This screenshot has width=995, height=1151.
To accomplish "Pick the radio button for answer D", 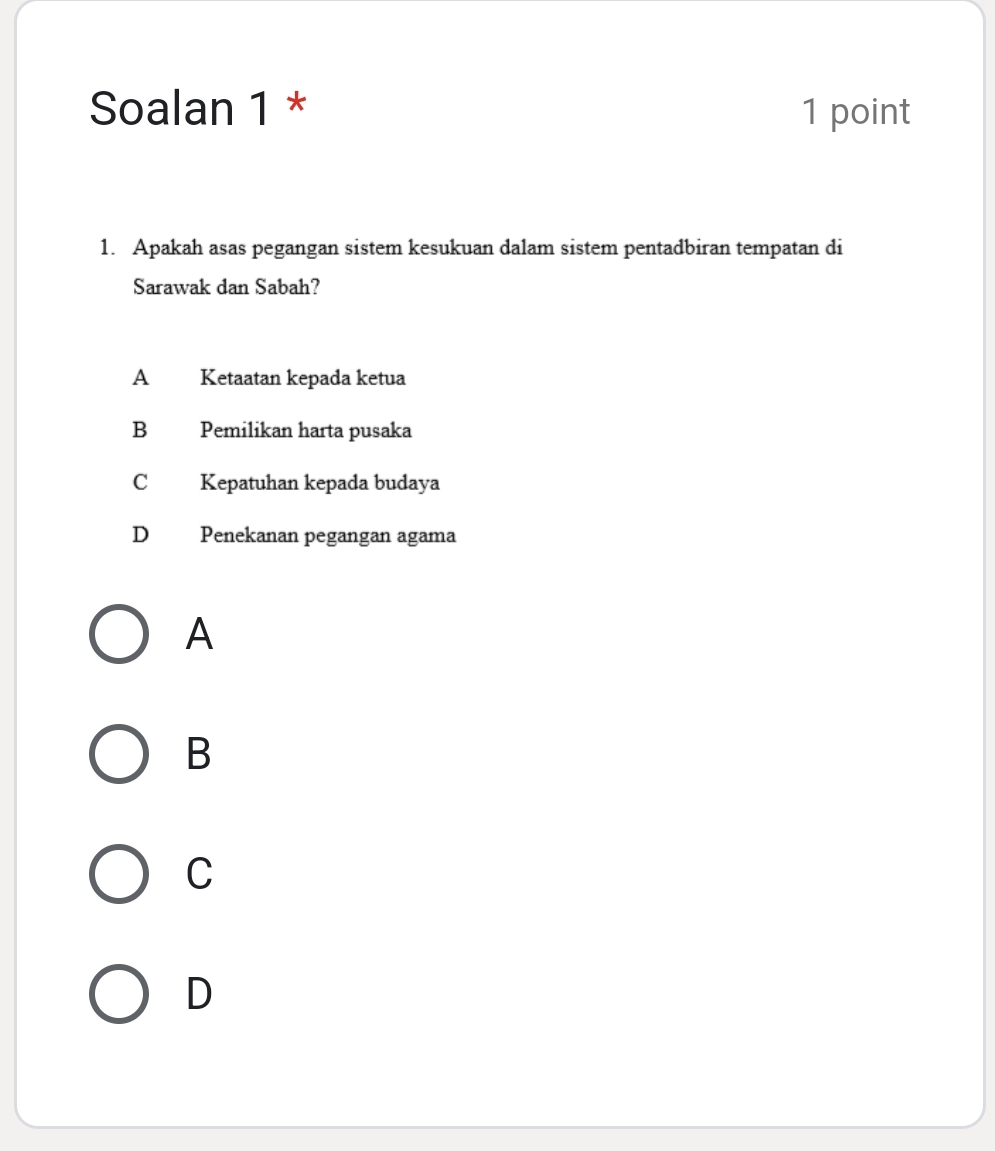I will 119,994.
